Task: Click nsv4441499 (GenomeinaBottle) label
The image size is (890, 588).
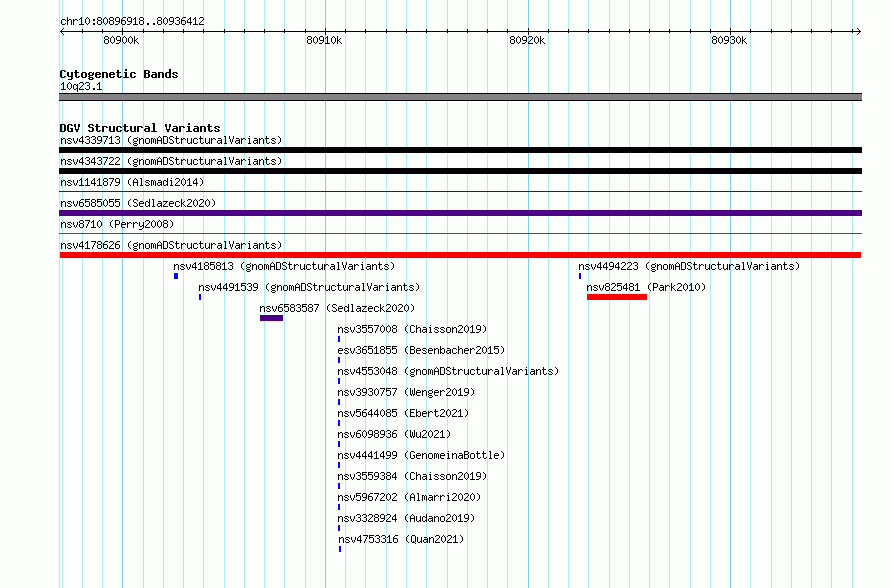Action: (421, 455)
